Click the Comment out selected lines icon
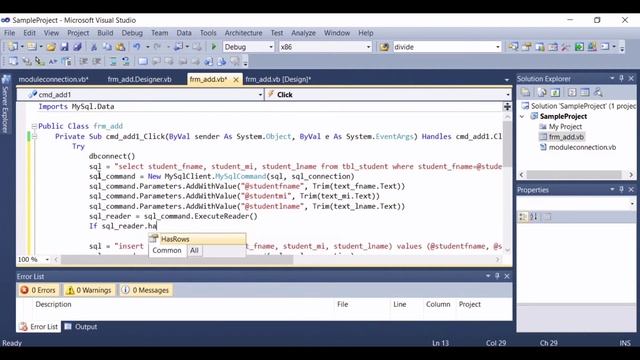640x360 pixels. click(x=113, y=62)
